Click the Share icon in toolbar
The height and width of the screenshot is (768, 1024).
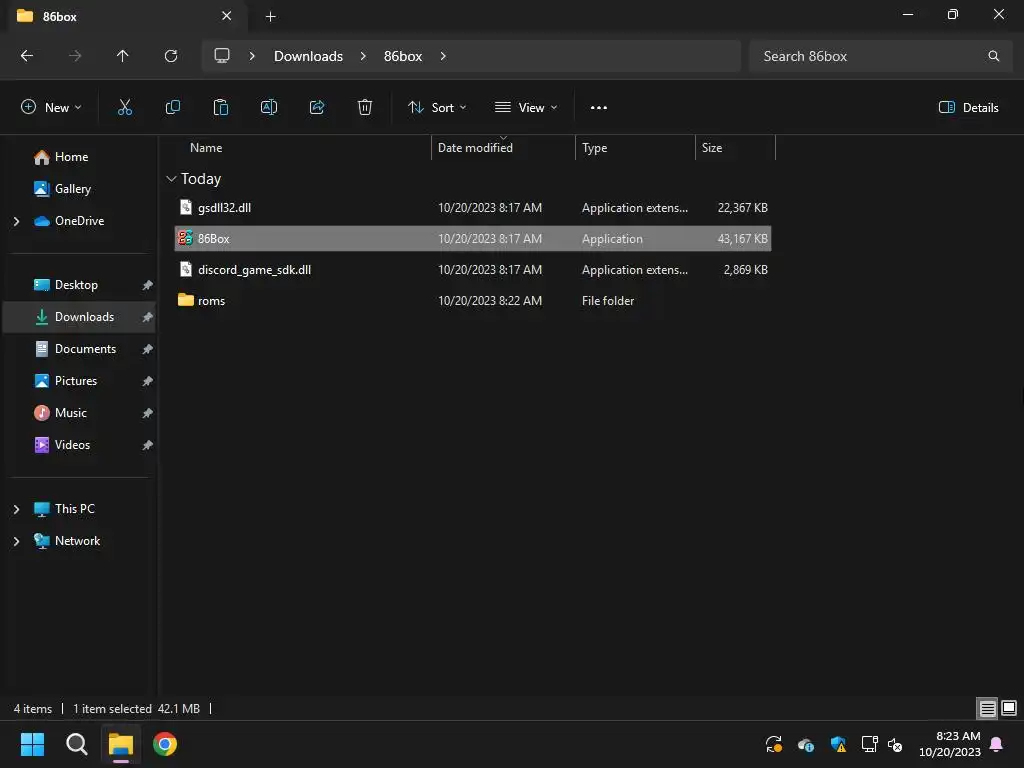click(317, 108)
